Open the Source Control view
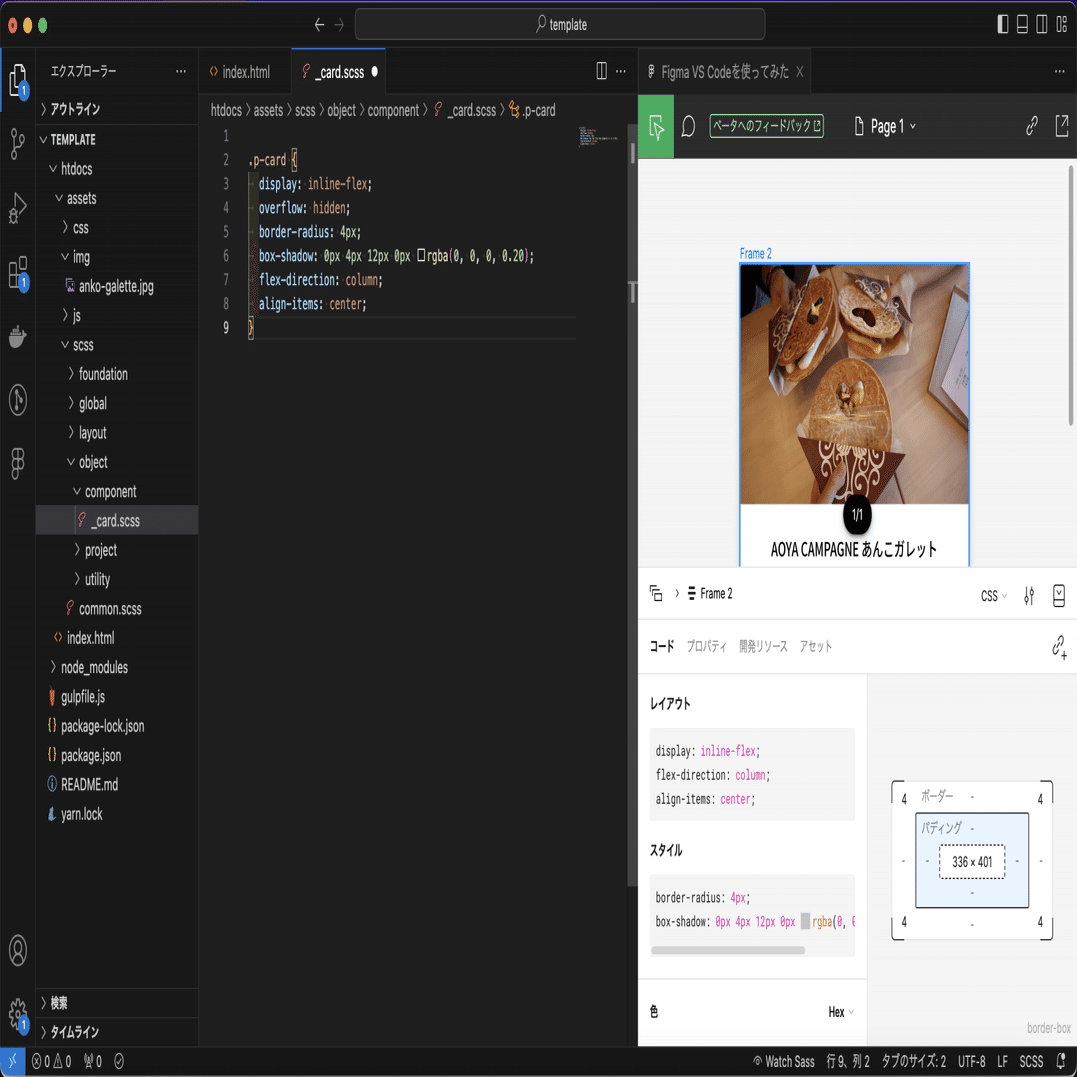Viewport: 1077px width, 1077px height. (18, 144)
